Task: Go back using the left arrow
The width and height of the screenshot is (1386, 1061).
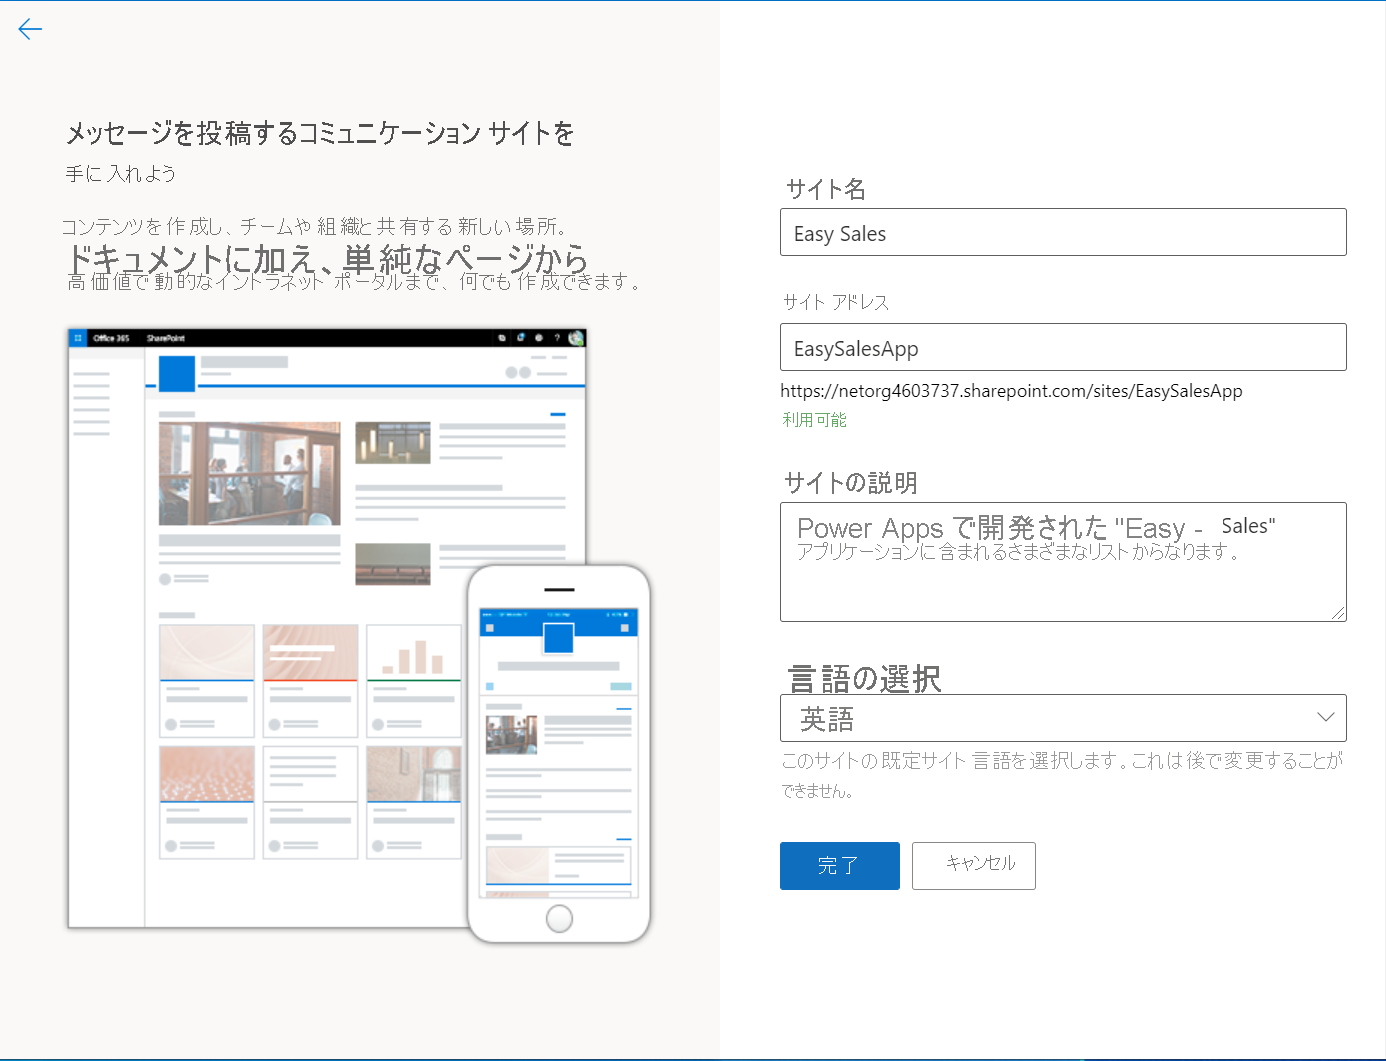Action: (x=30, y=29)
